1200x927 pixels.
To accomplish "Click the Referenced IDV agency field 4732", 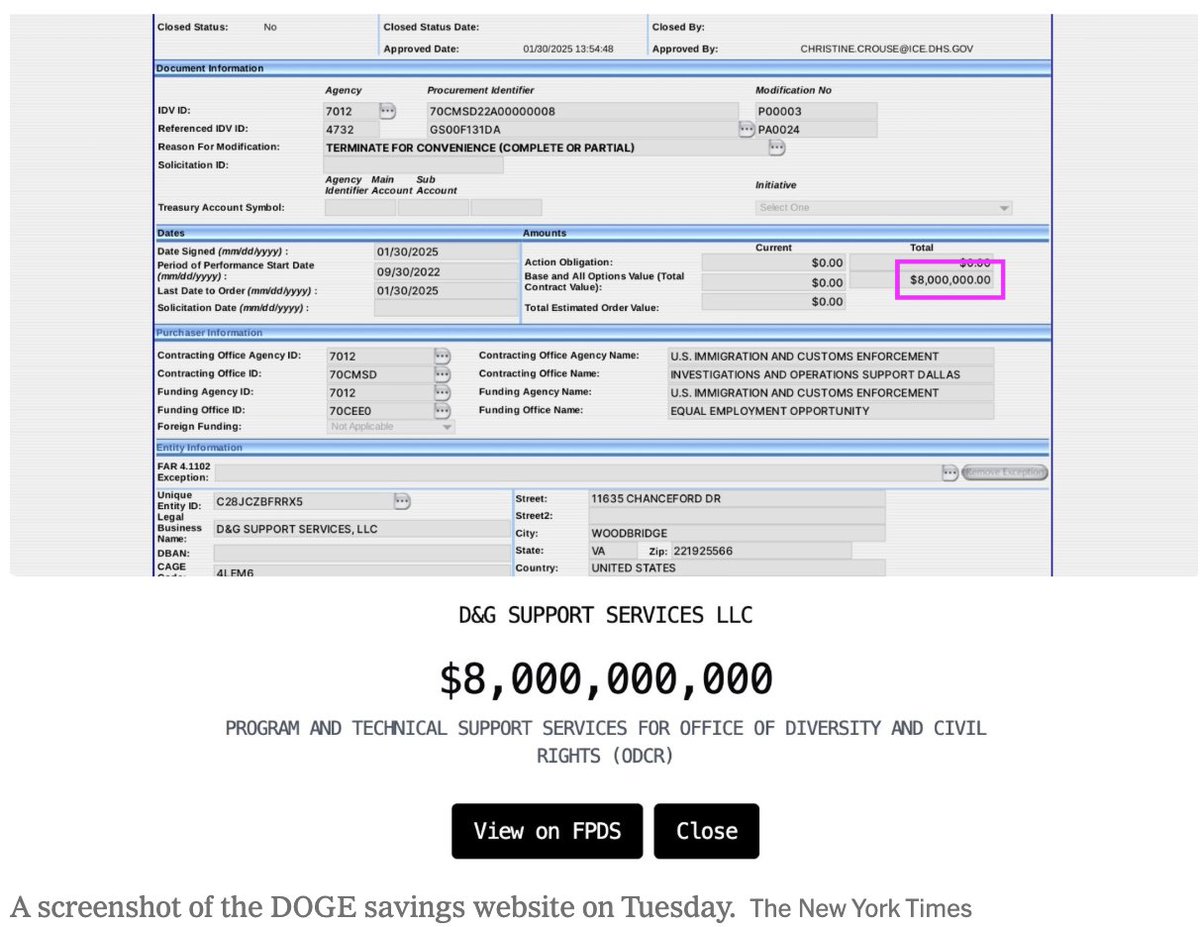I will click(352, 129).
